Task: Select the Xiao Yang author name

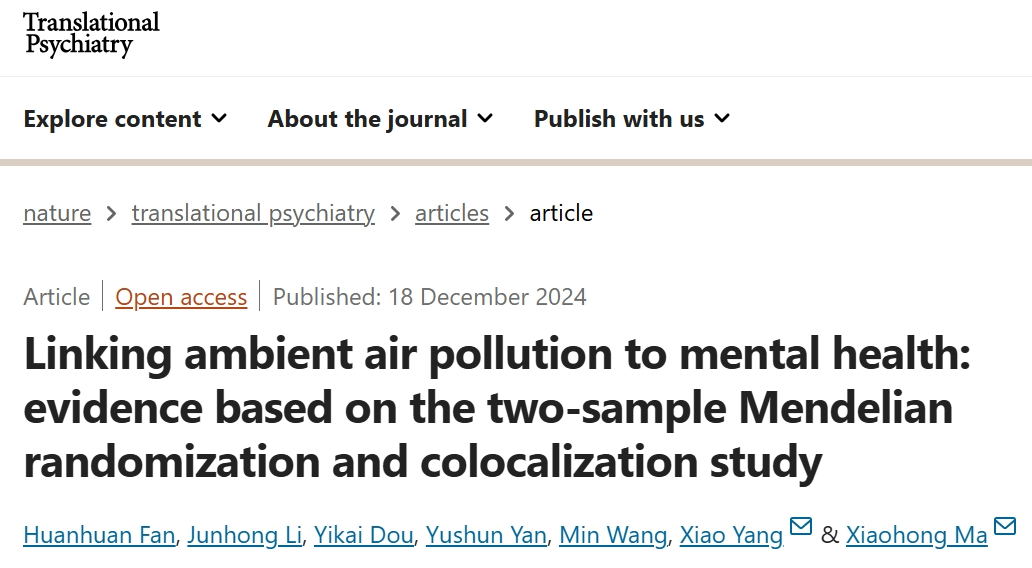Action: 731,535
